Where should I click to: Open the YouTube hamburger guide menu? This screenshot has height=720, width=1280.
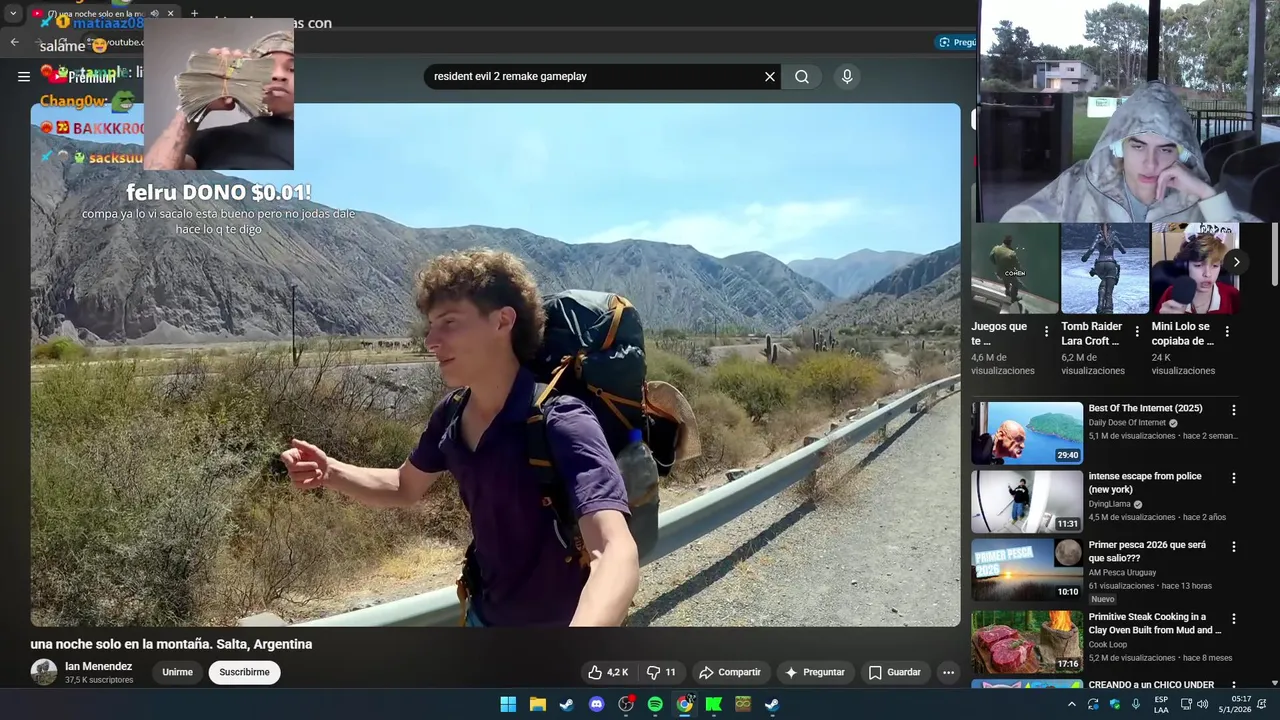[x=24, y=76]
